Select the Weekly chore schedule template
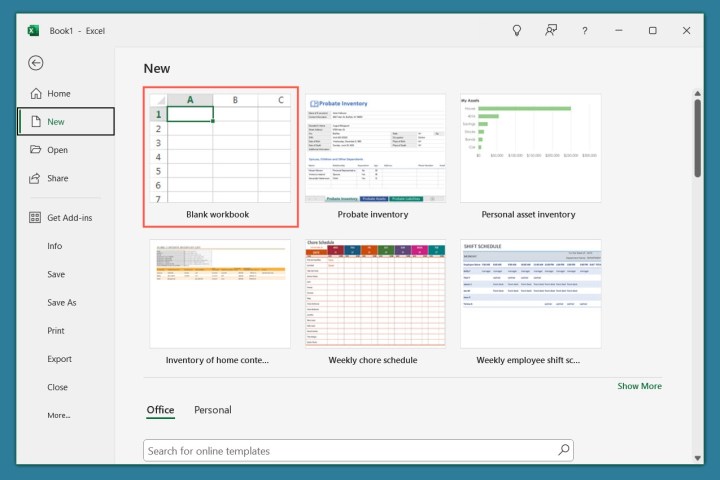Screen dimensions: 720x480 pos(375,294)
